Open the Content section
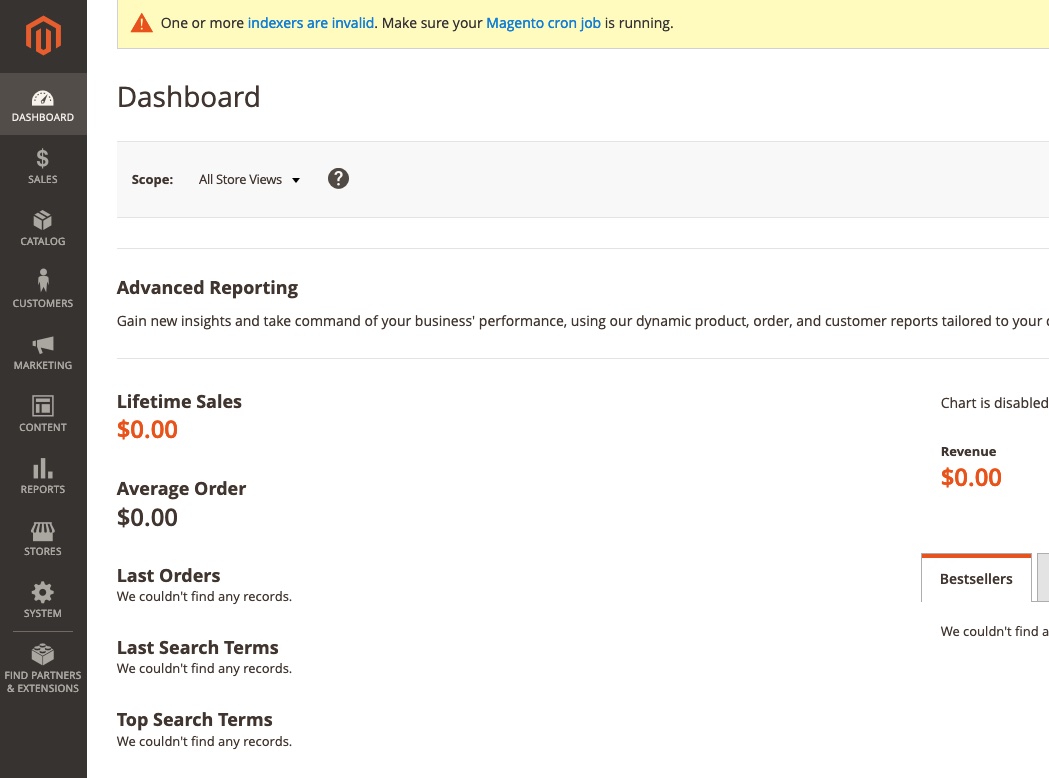Screen dimensions: 1049x778 tap(42, 414)
